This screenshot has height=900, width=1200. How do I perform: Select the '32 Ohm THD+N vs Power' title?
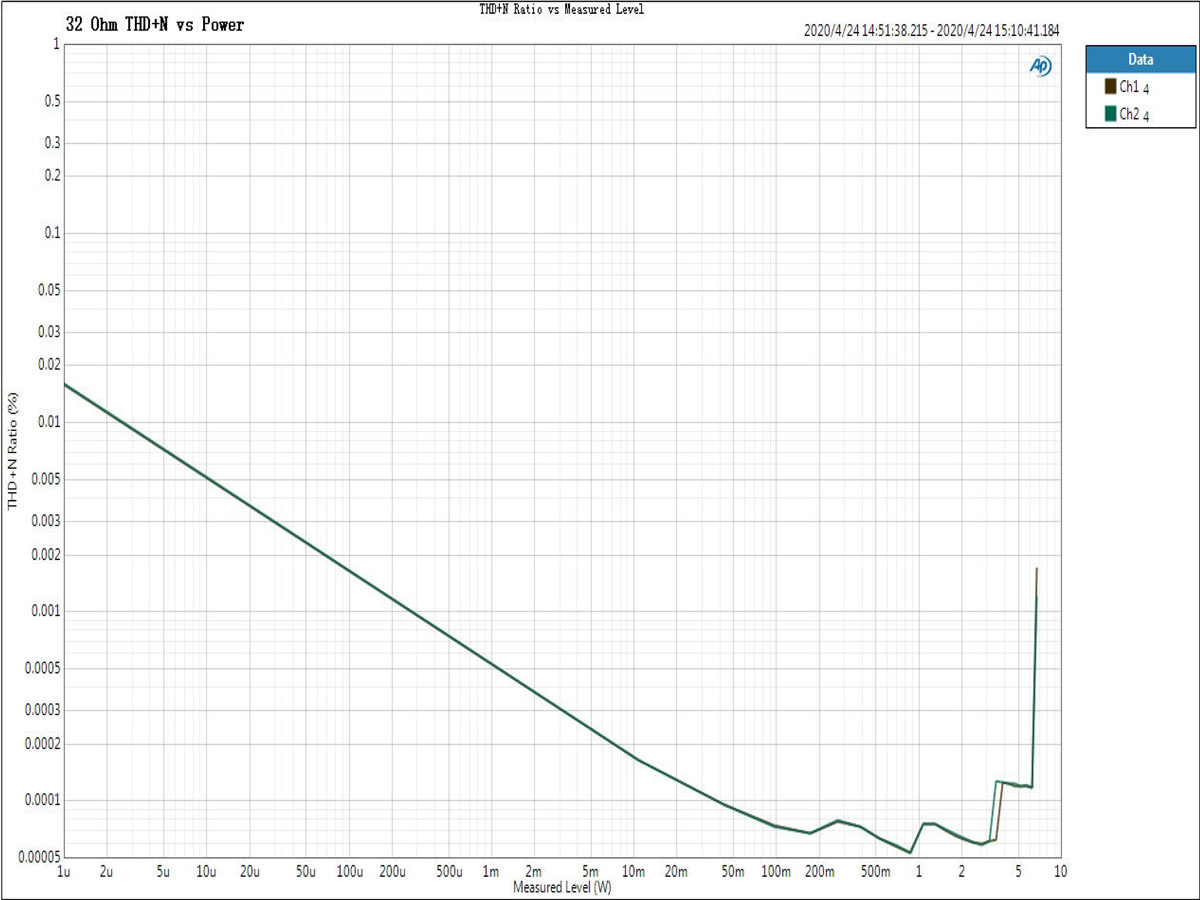click(x=154, y=24)
